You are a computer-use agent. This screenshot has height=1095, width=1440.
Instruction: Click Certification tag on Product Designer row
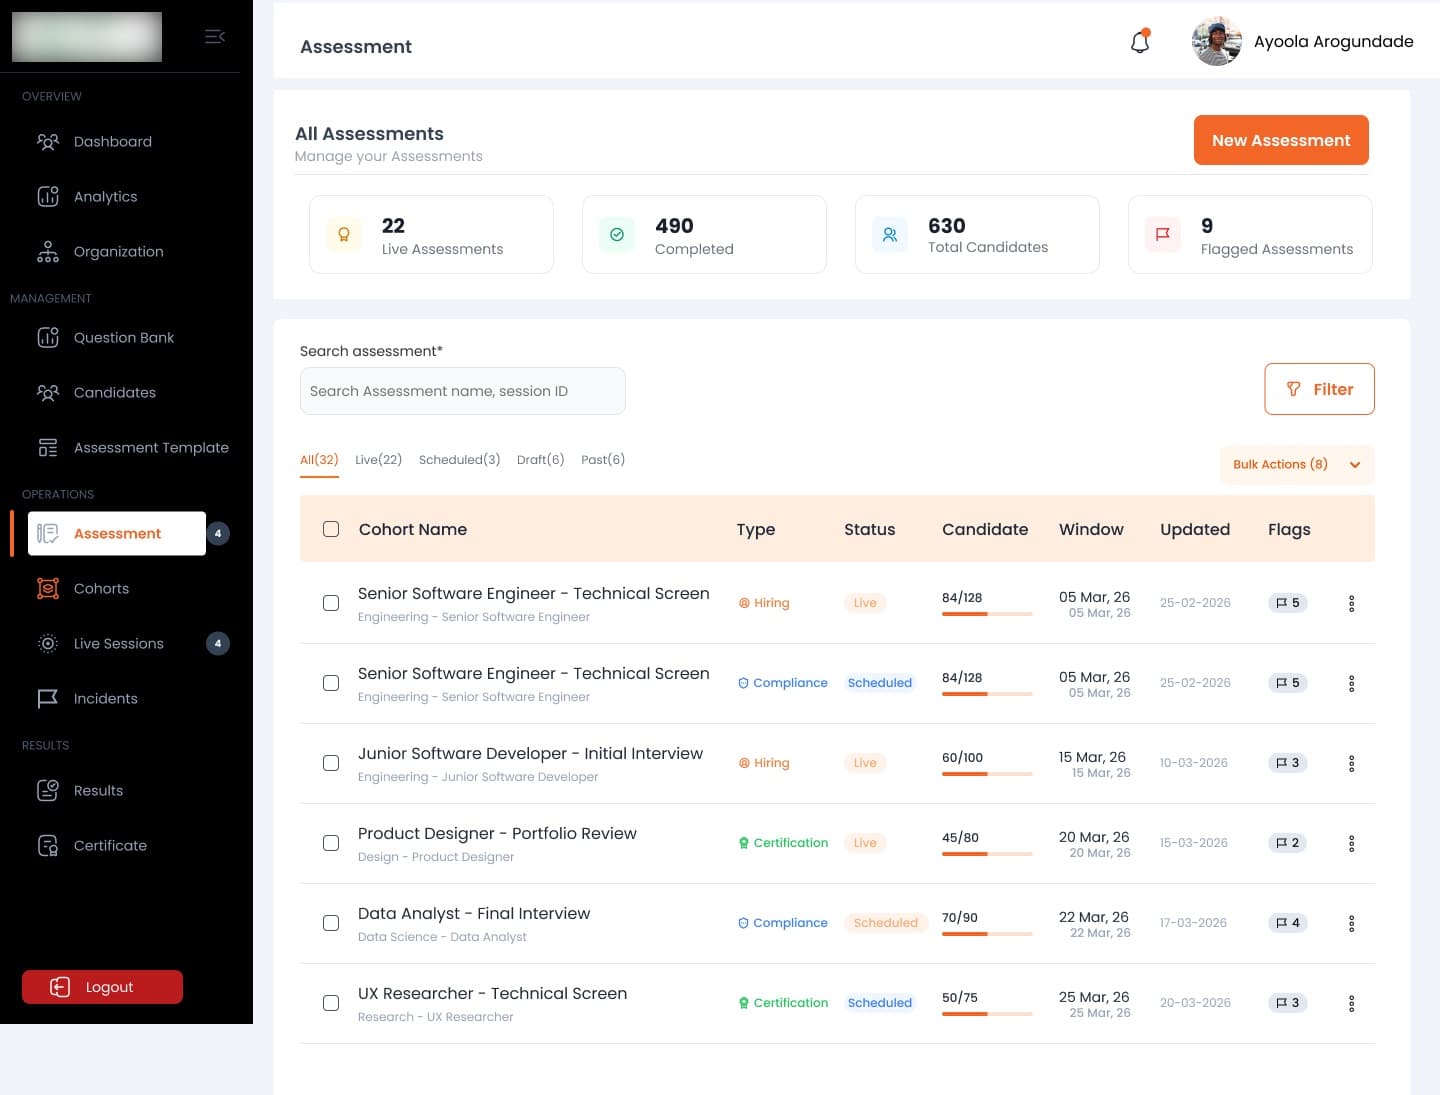[x=783, y=843]
